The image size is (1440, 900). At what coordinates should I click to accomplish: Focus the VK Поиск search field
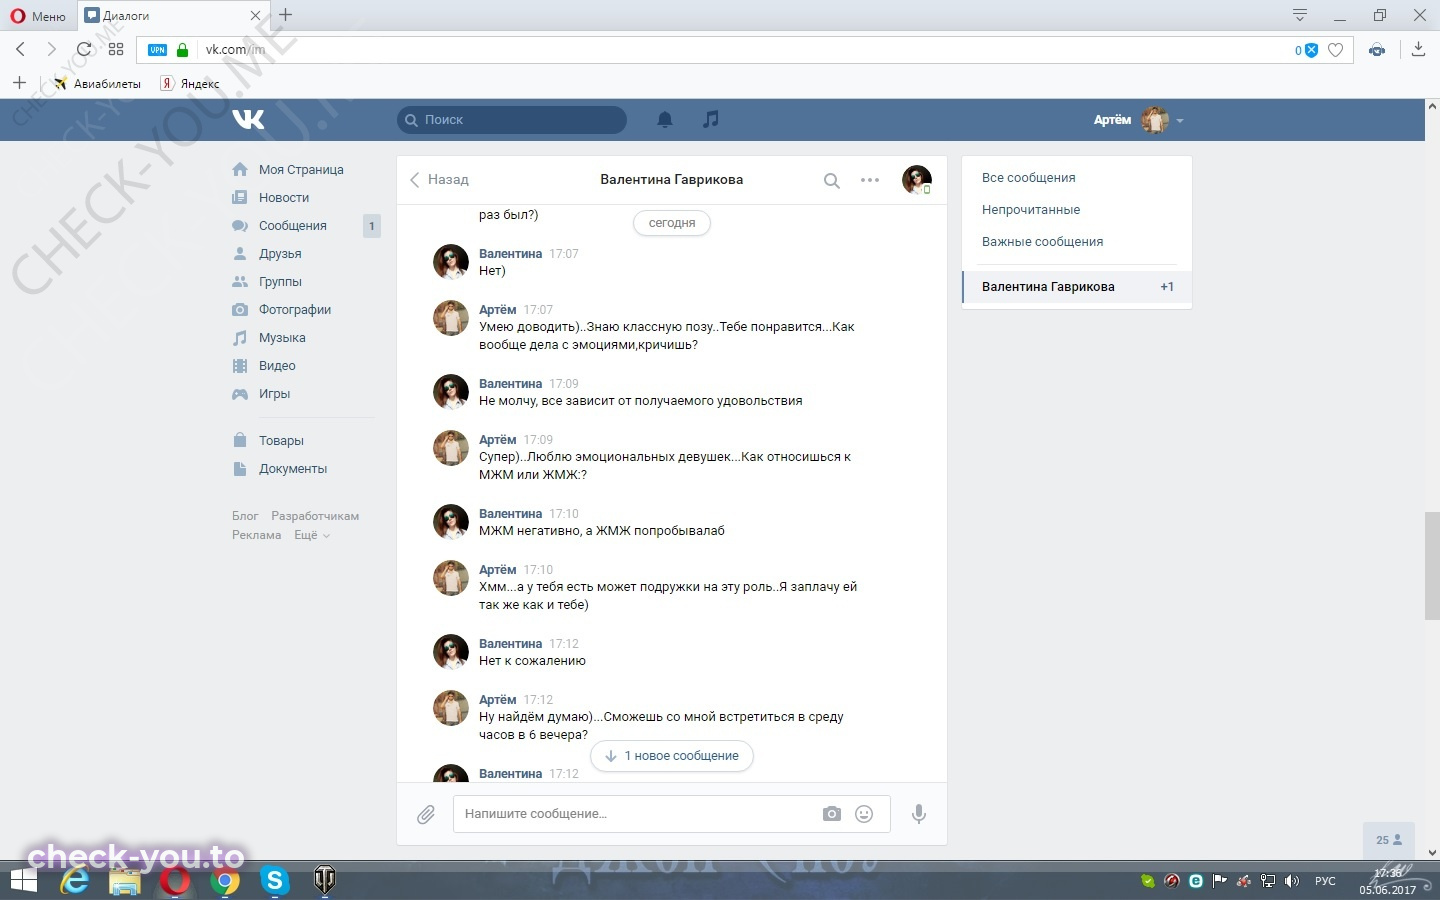[512, 120]
